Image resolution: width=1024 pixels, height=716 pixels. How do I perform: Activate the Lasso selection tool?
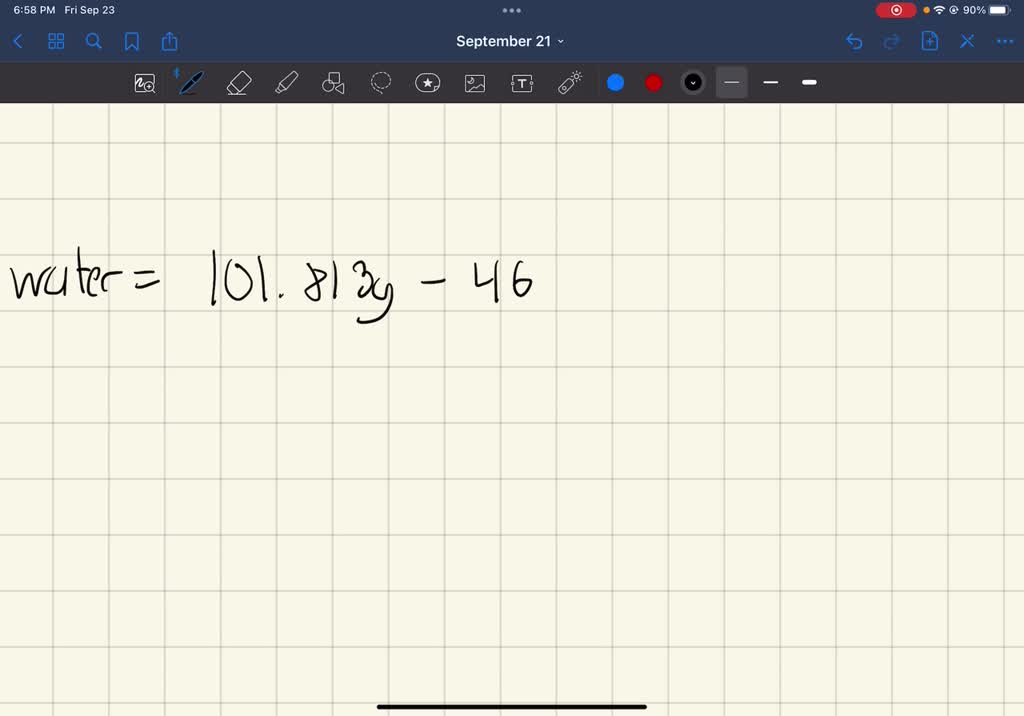(x=380, y=83)
